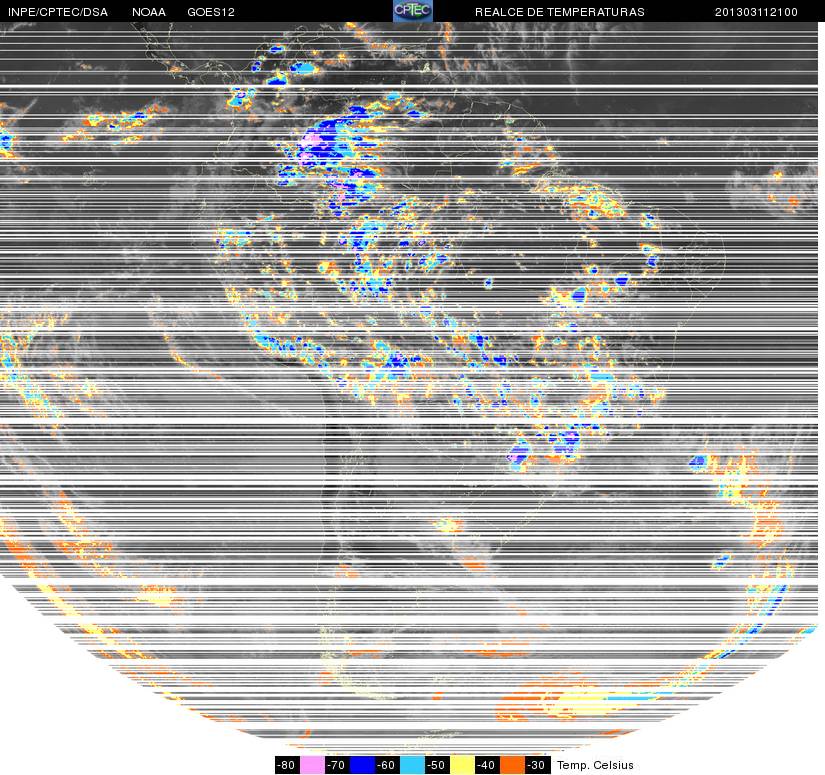This screenshot has width=825, height=775.
Task: Click the orange swatch after -40
Action: coord(512,765)
